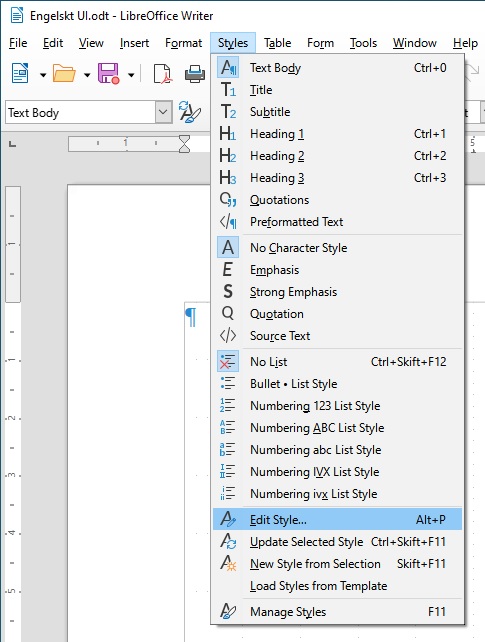Click the Heading 1 H1 icon
Viewport: 485px width, 642px height.
pyautogui.click(x=228, y=134)
